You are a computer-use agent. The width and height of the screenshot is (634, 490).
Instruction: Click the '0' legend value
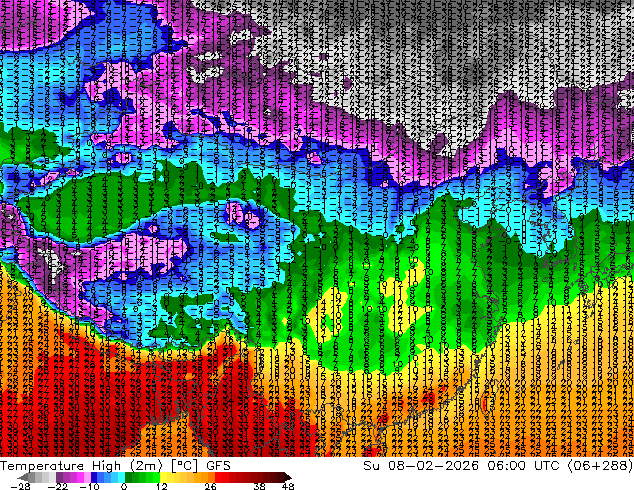pos(124,486)
